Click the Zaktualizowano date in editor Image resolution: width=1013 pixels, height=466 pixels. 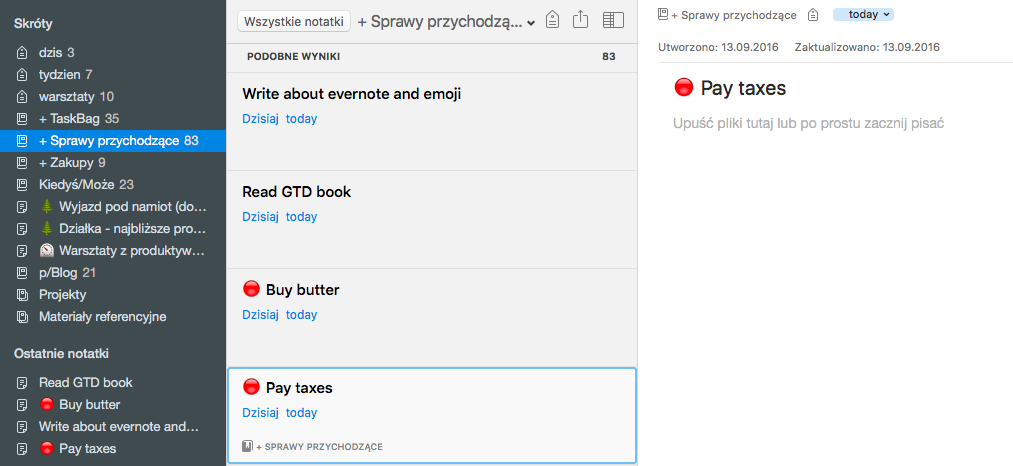867,47
